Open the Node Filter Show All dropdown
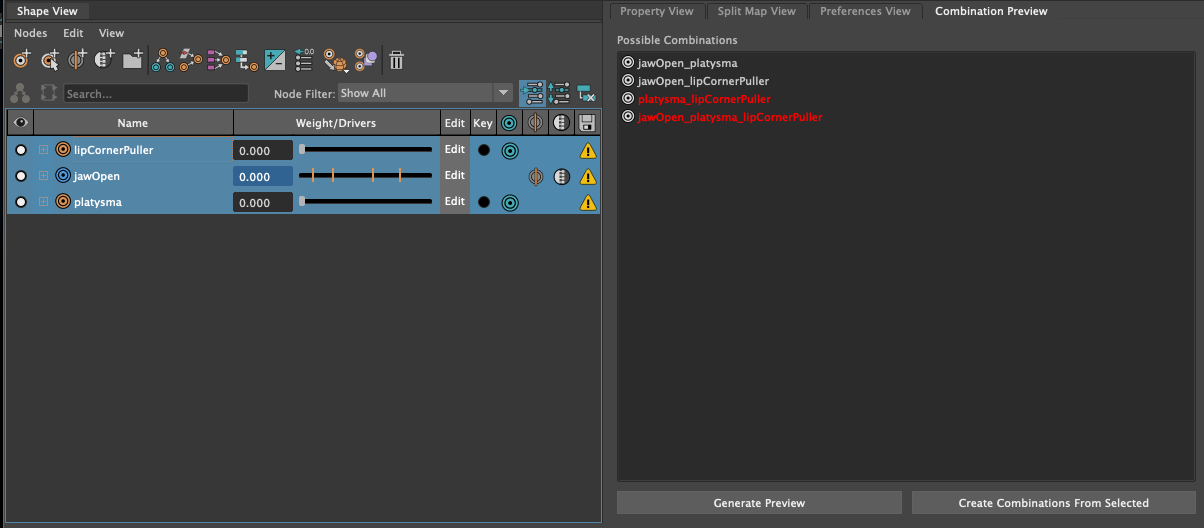 coord(425,93)
